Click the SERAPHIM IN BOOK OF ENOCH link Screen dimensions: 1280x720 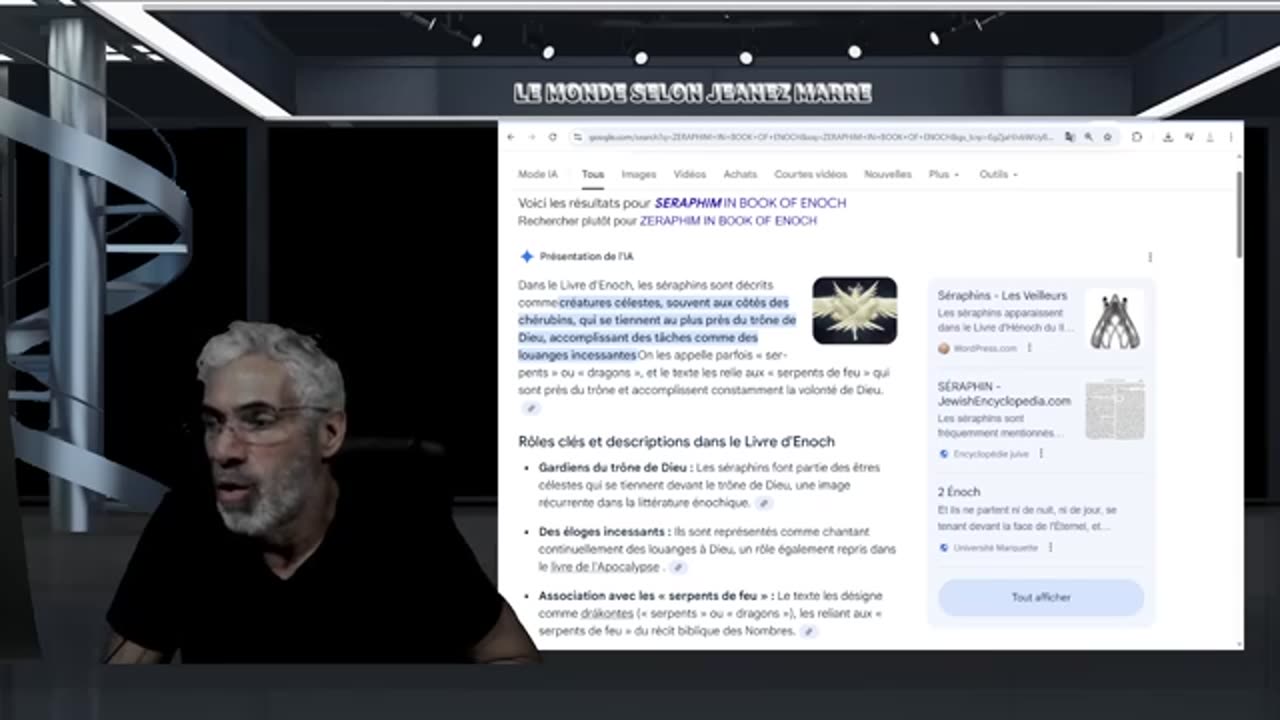click(750, 202)
